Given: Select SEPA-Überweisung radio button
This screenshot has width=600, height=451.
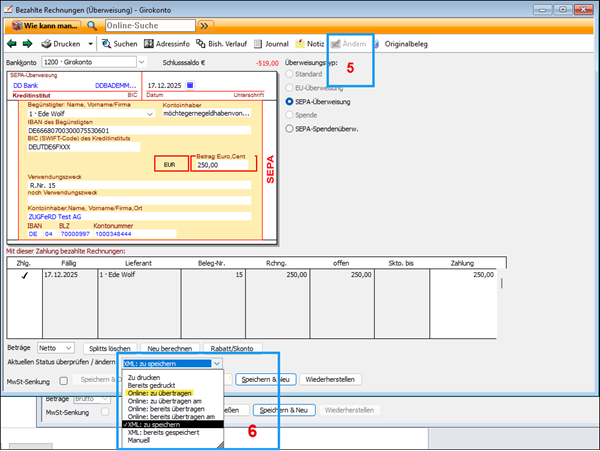Looking at the screenshot, I should pyautogui.click(x=290, y=101).
